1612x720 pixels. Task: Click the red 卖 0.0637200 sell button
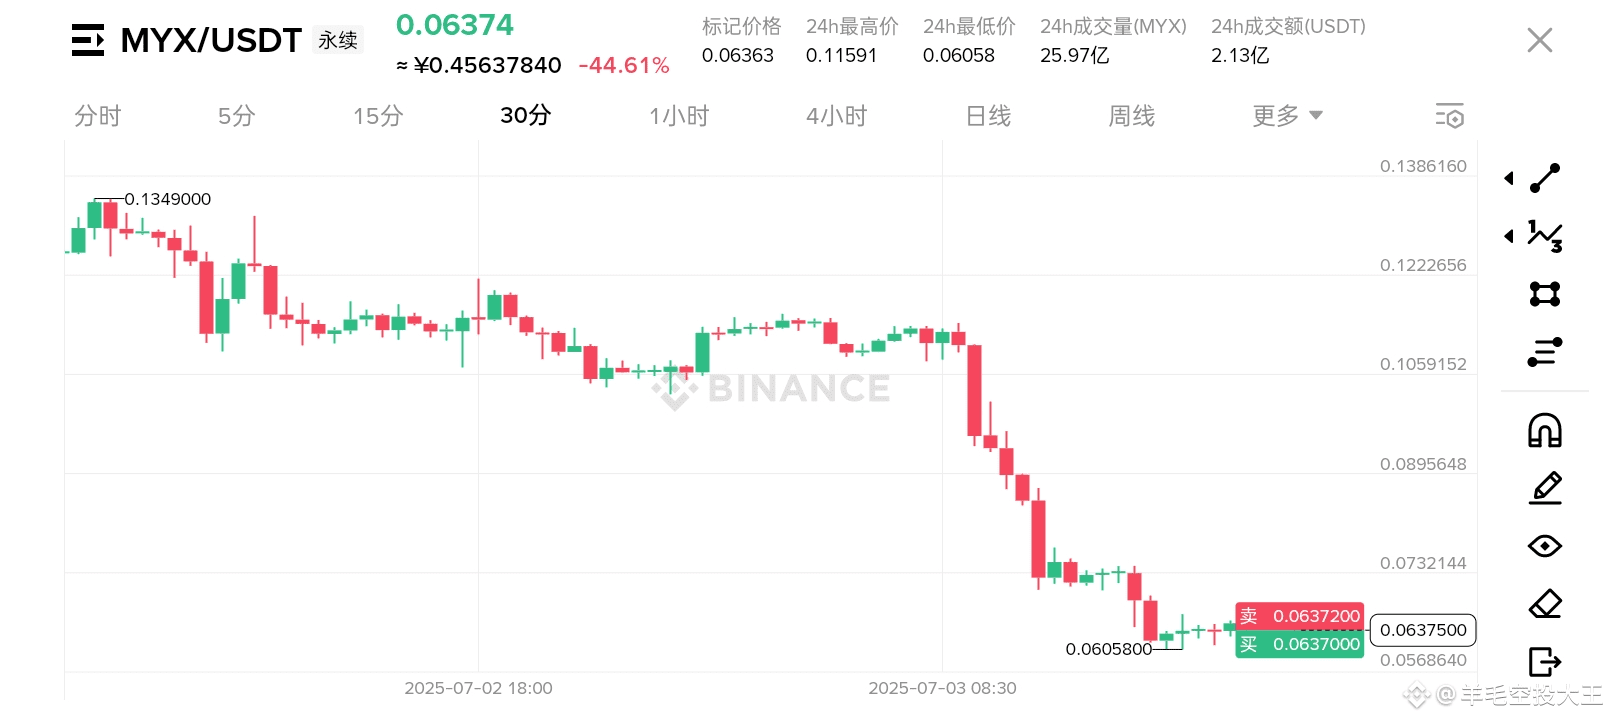(1300, 616)
